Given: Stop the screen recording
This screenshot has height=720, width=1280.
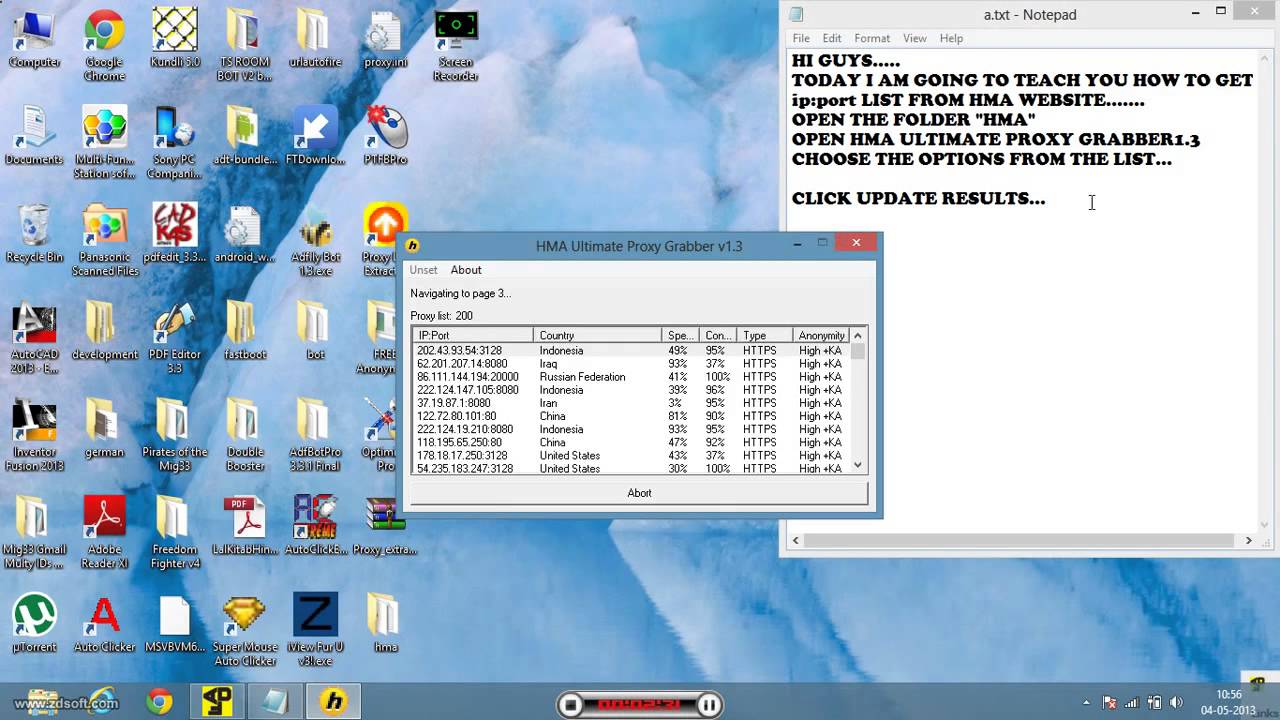Looking at the screenshot, I should coord(571,705).
